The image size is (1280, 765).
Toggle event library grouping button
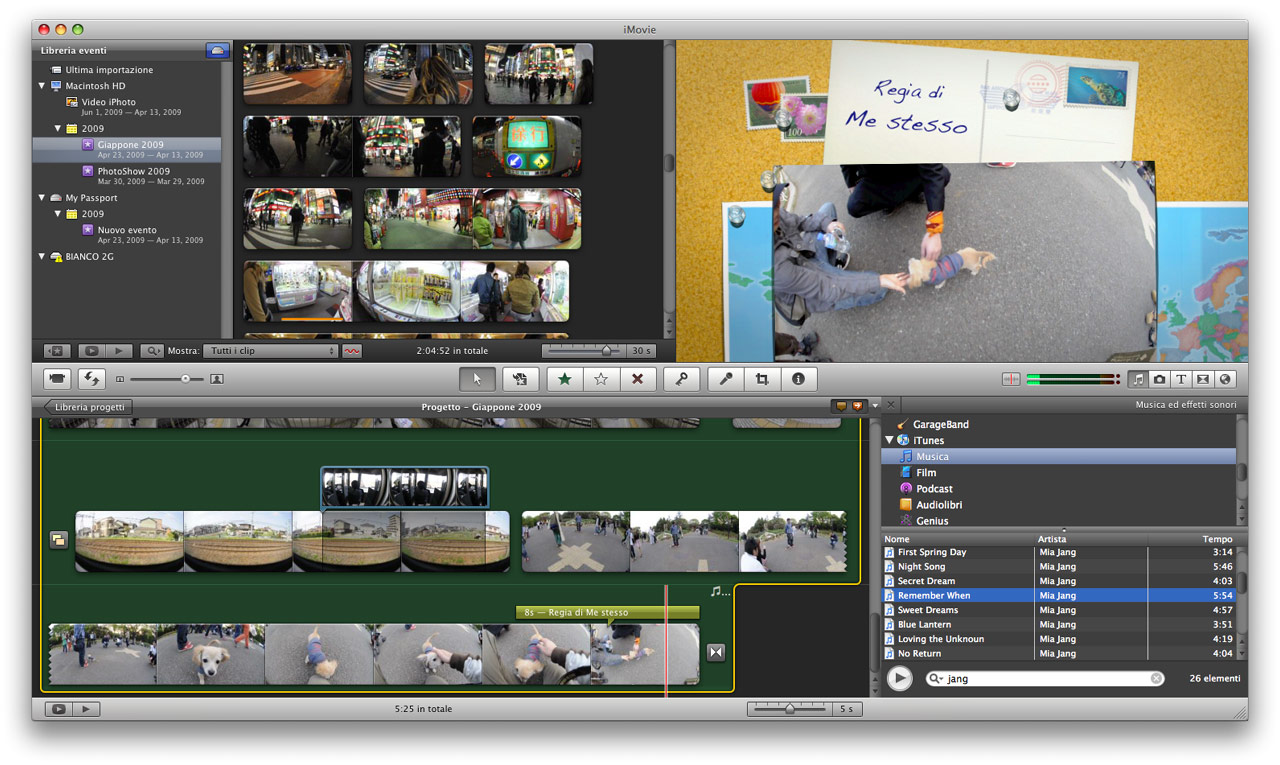[x=217, y=50]
